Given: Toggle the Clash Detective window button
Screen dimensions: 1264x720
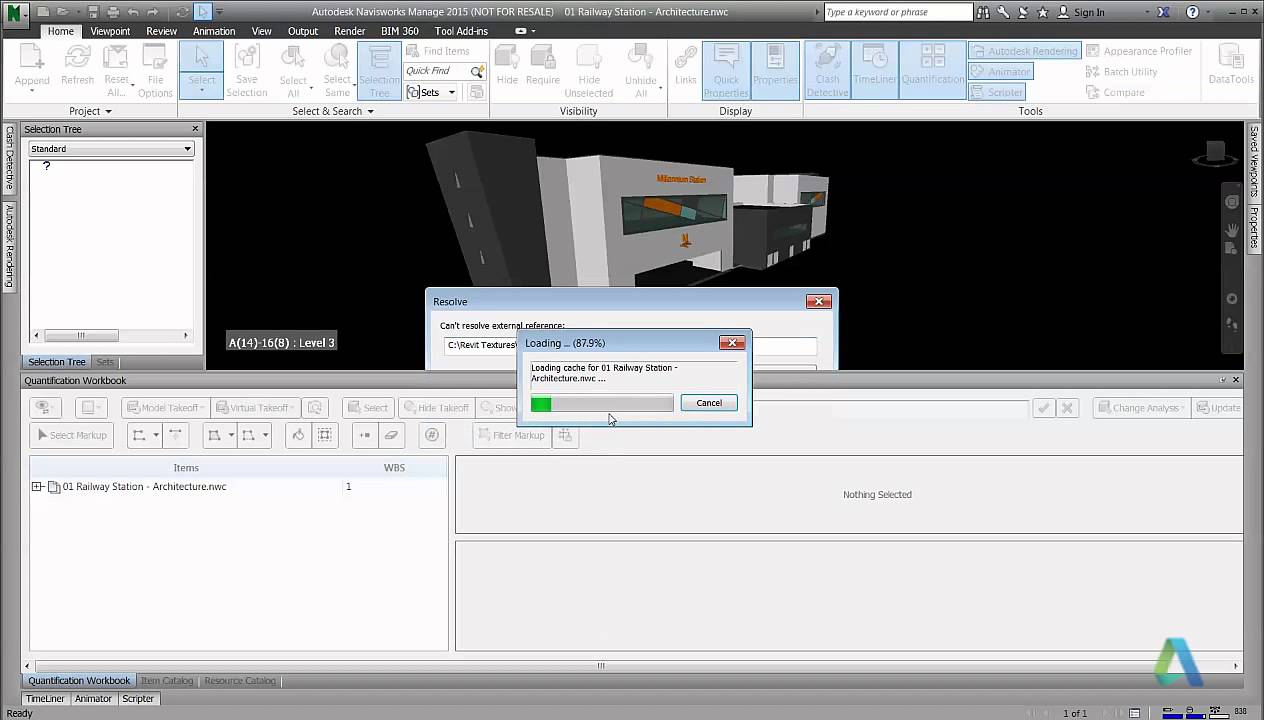Looking at the screenshot, I should 827,70.
